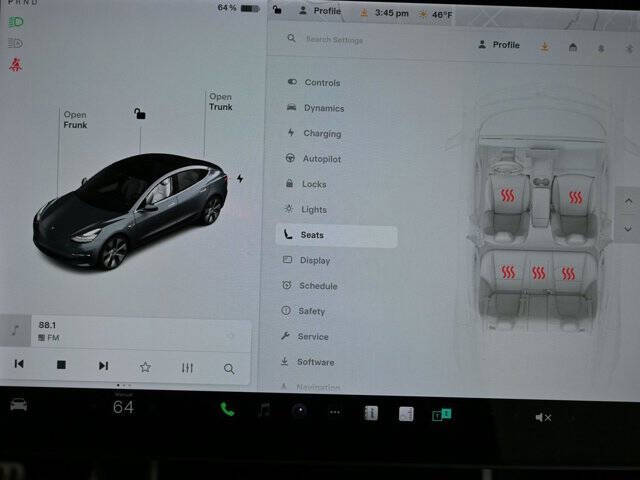
Task: Toggle rear left seat heater
Action: tap(508, 272)
